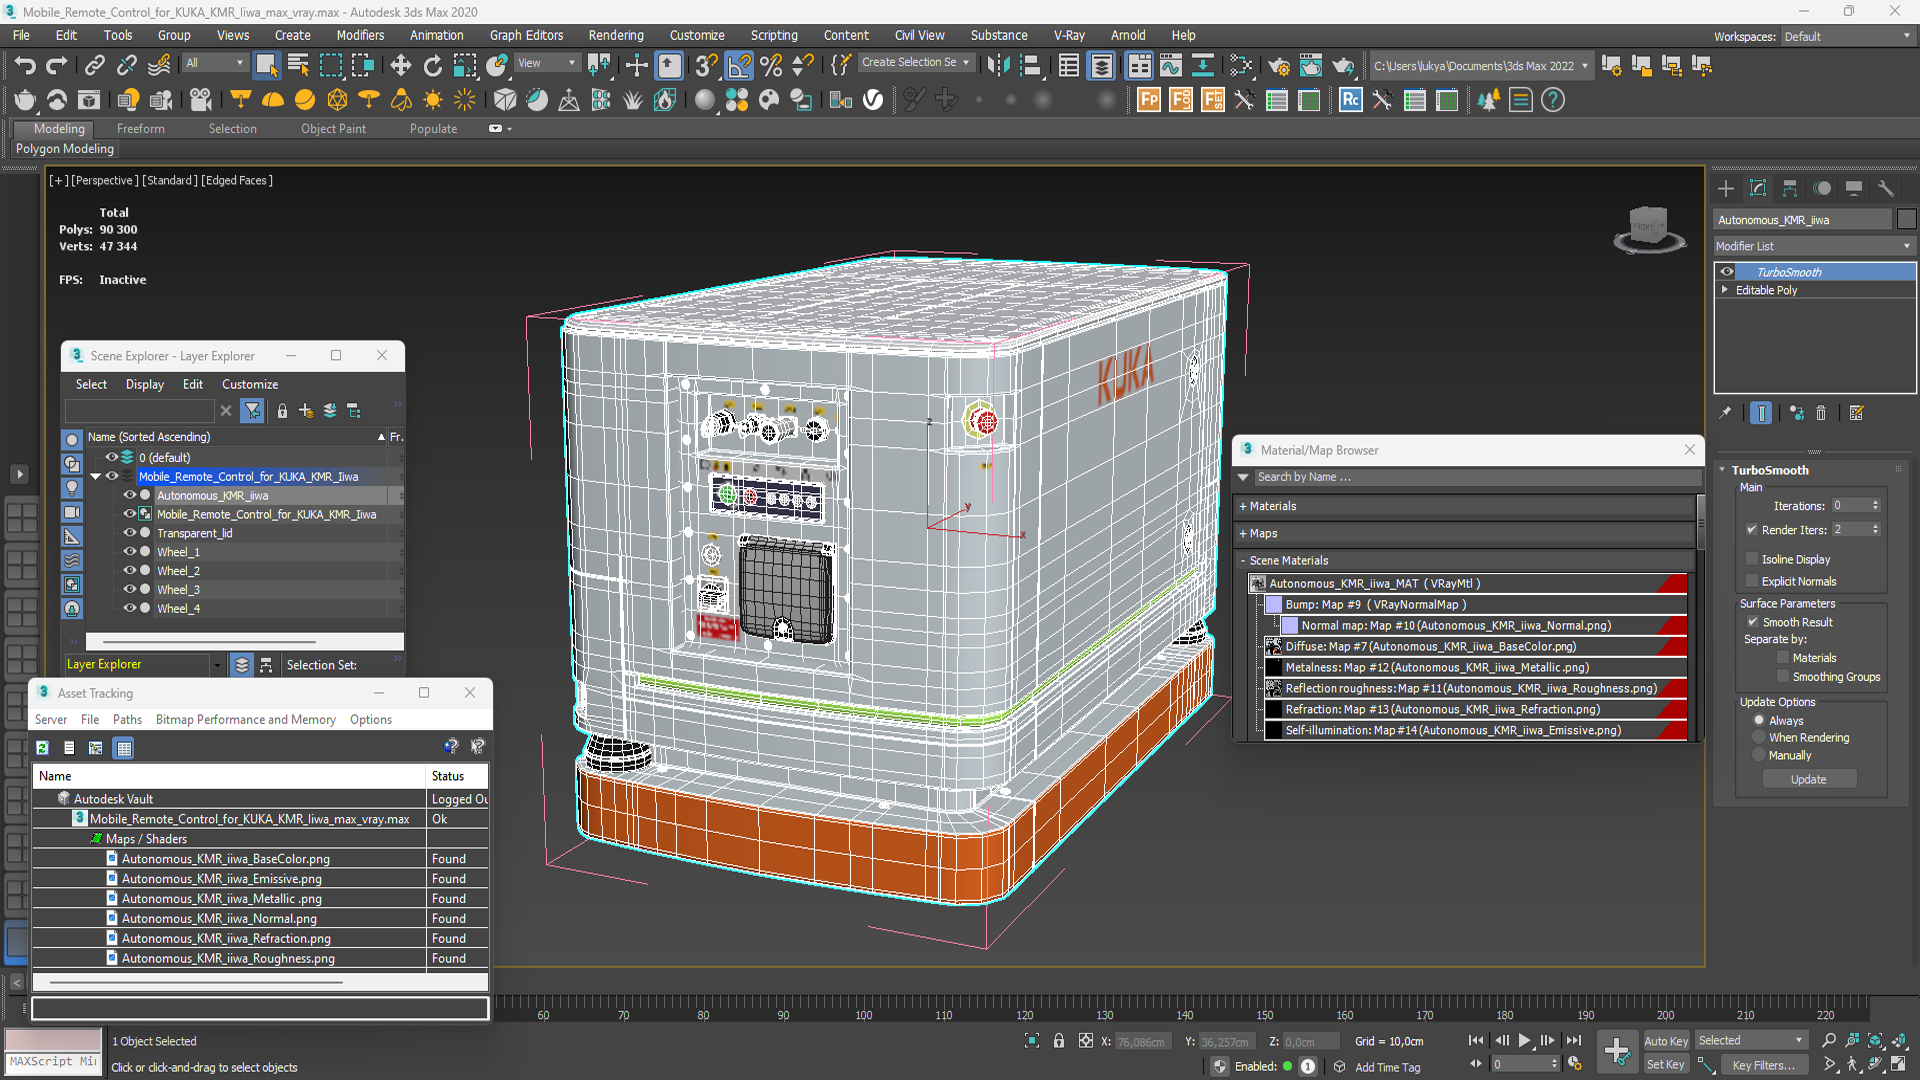
Task: Configure modifier sets icon
Action: pyautogui.click(x=1857, y=413)
